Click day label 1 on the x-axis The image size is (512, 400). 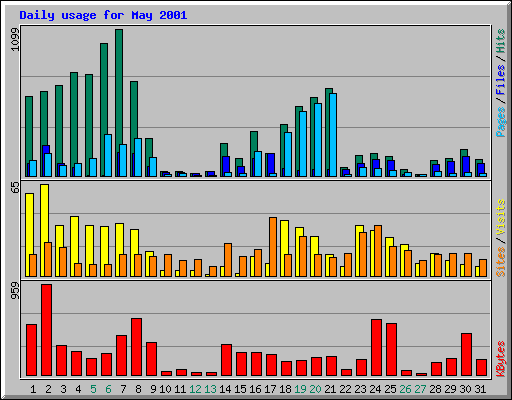(x=33, y=389)
